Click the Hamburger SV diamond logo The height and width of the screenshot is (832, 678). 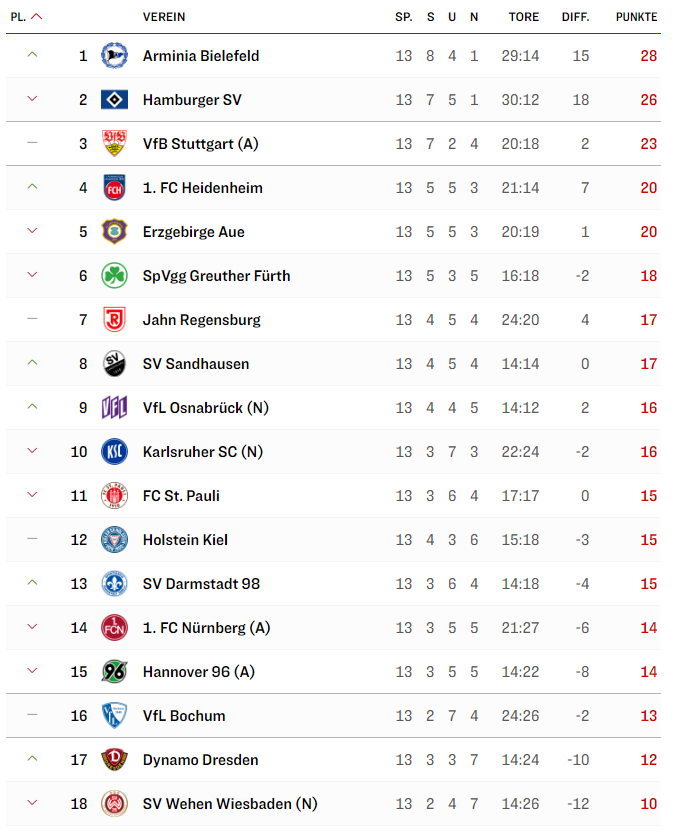pos(114,100)
